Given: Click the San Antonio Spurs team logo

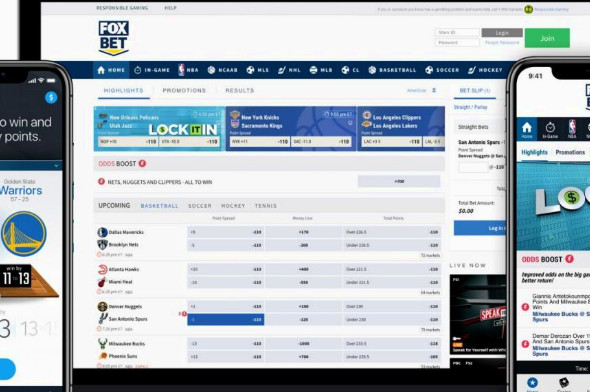Looking at the screenshot, I should [x=102, y=319].
